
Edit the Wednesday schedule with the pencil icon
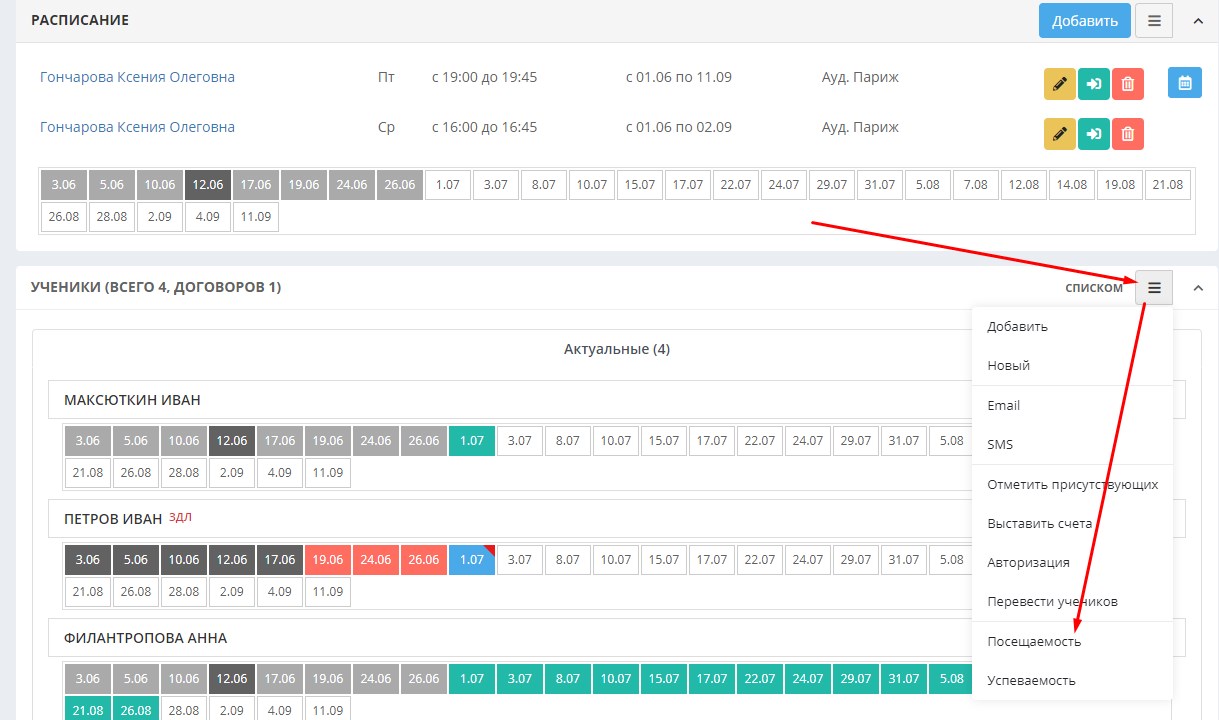point(1060,134)
